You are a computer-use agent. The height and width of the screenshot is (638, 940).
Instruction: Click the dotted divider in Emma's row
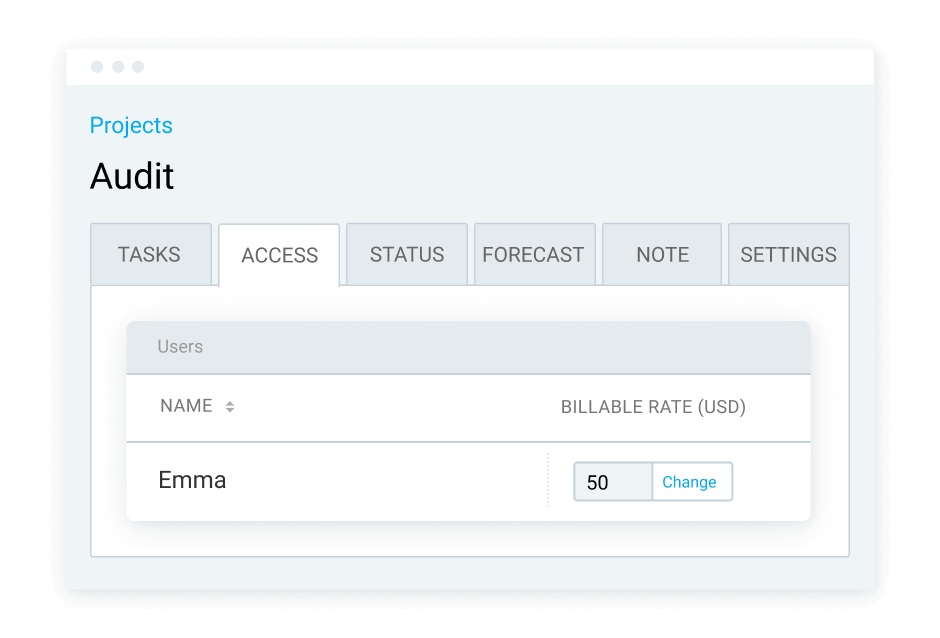pos(548,480)
